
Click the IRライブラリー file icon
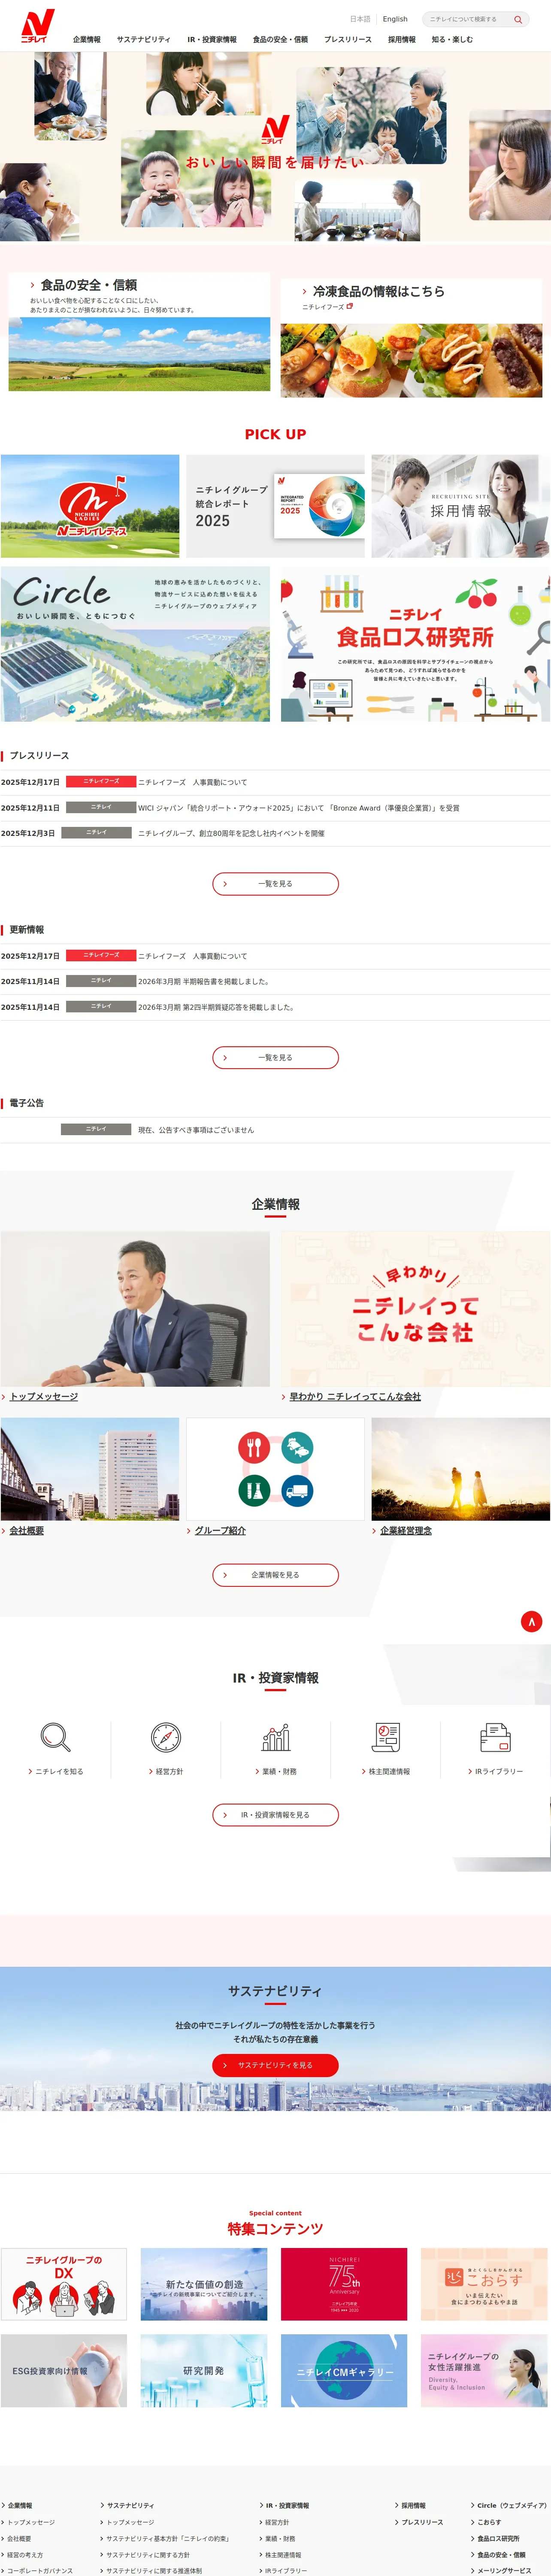coord(496,1737)
